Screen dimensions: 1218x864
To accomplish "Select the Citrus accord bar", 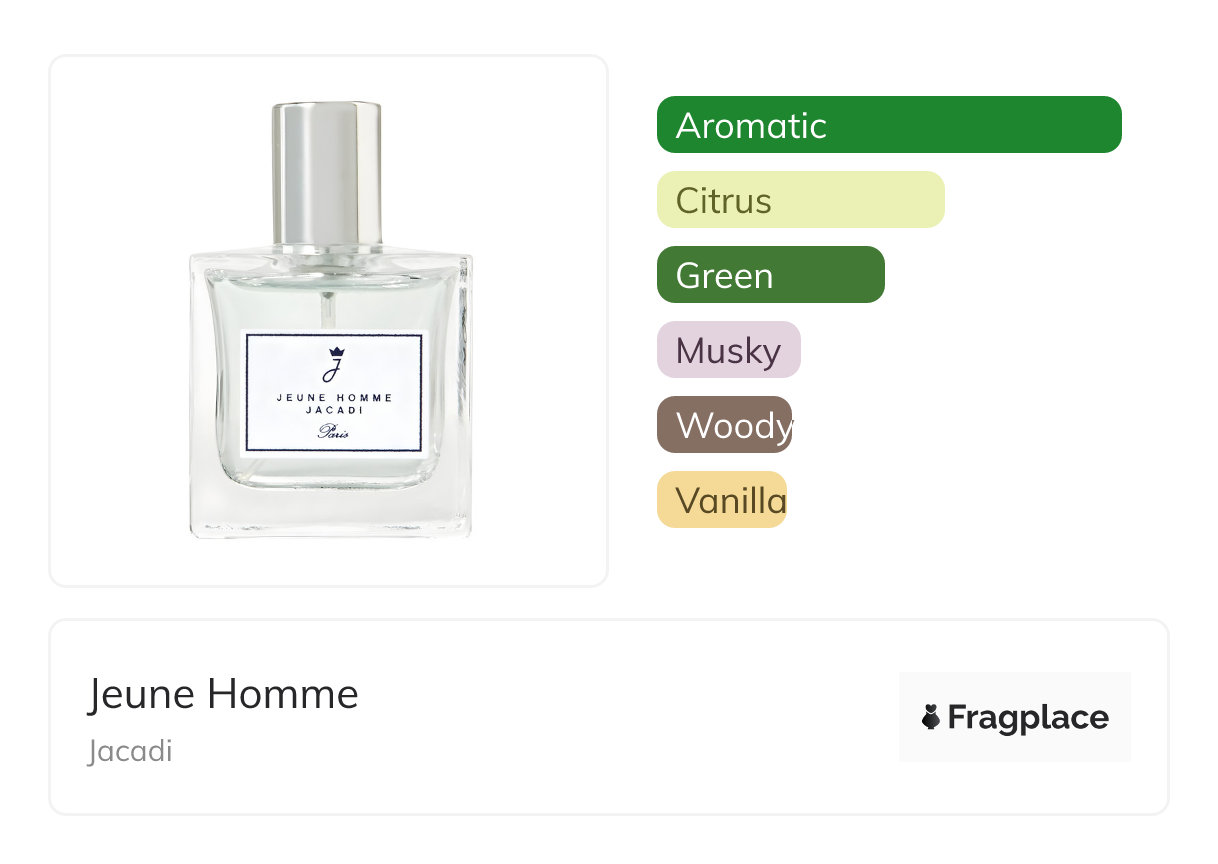I will coord(801,200).
